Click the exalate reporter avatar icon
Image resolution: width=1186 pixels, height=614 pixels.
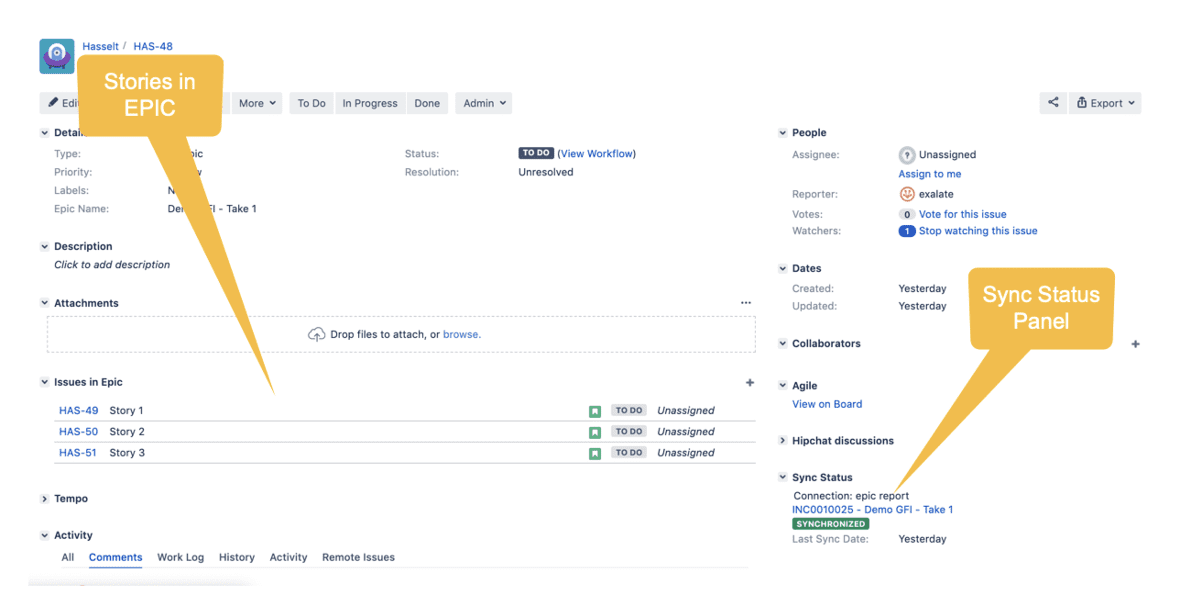coord(907,193)
